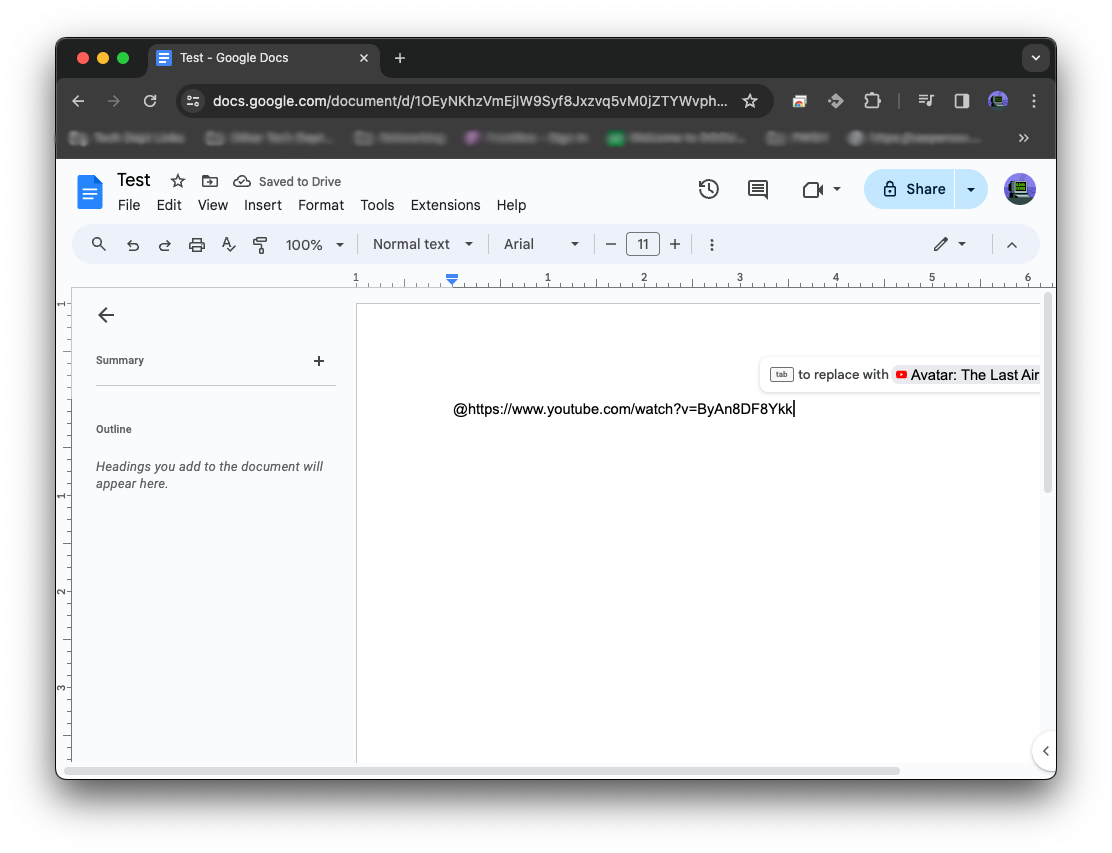Click the Undo arrow icon
The image size is (1112, 853).
point(132,244)
